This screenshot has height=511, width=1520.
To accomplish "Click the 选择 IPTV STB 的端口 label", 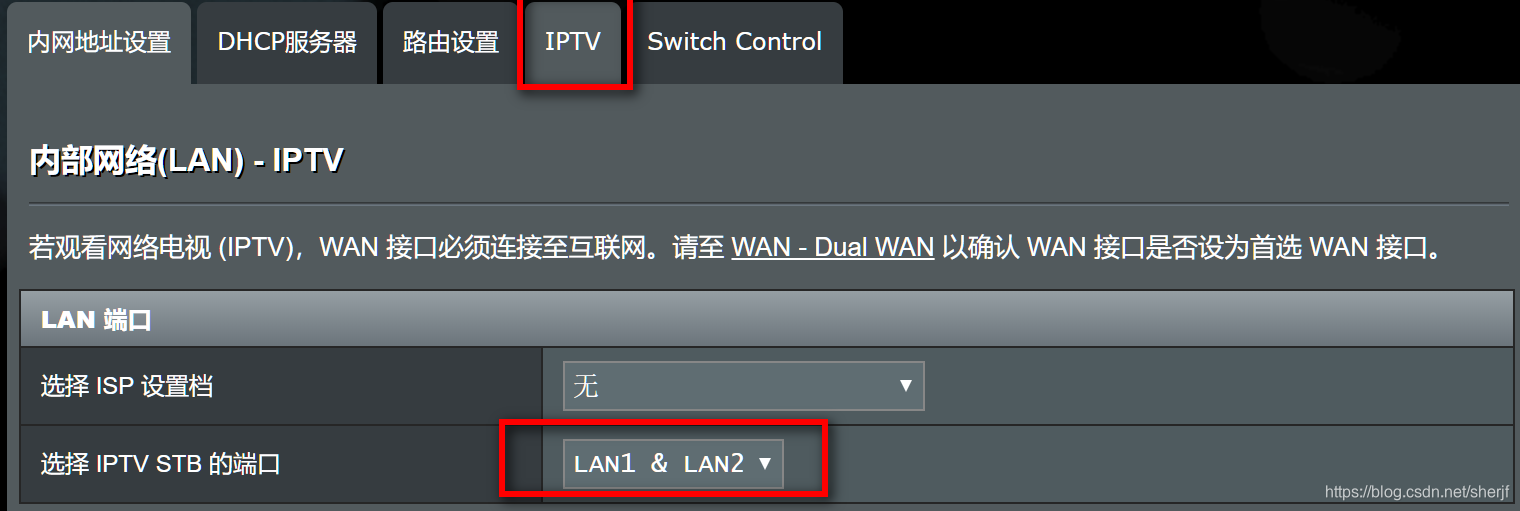I will [160, 464].
